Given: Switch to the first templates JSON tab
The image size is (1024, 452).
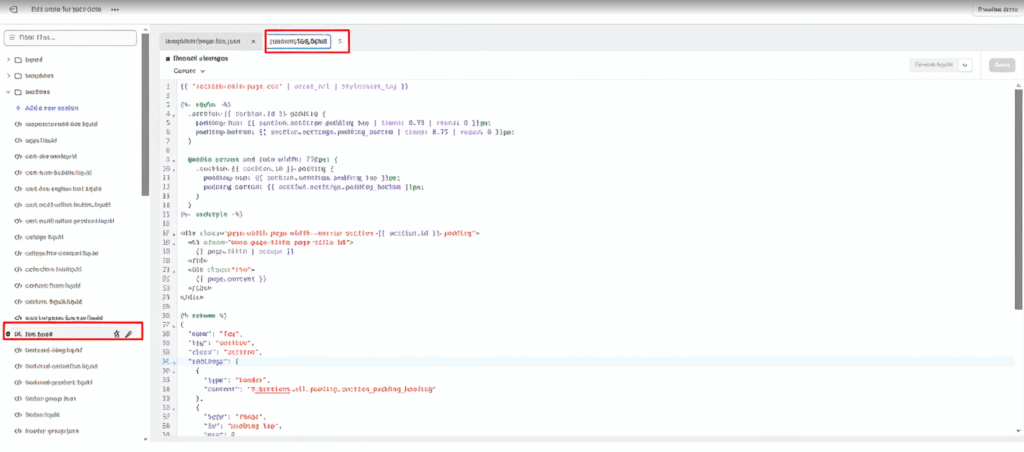Looking at the screenshot, I should pyautogui.click(x=203, y=41).
